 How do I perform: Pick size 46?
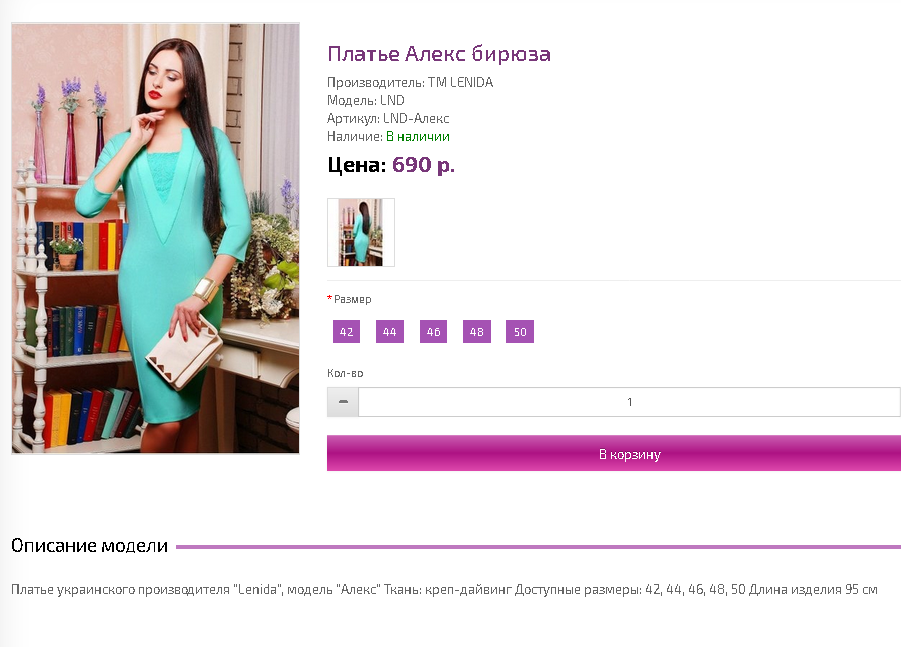tap(433, 332)
